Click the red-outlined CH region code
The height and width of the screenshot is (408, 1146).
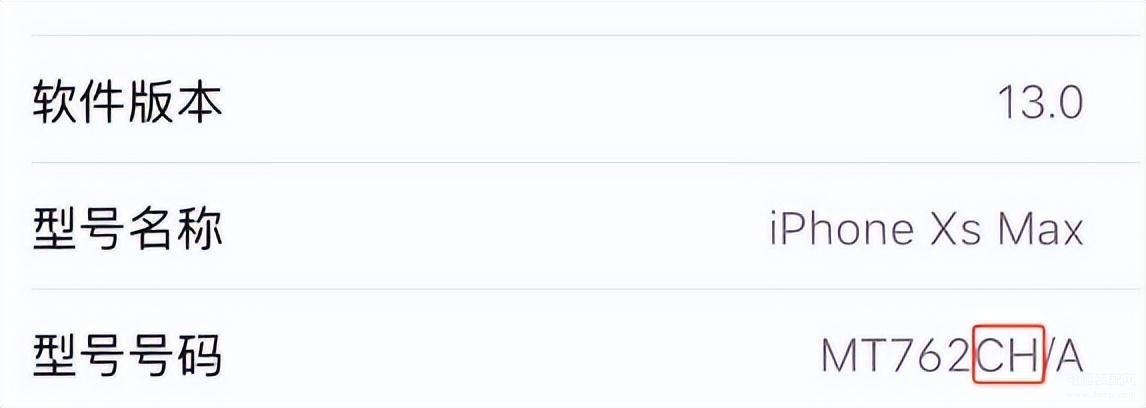click(1008, 355)
